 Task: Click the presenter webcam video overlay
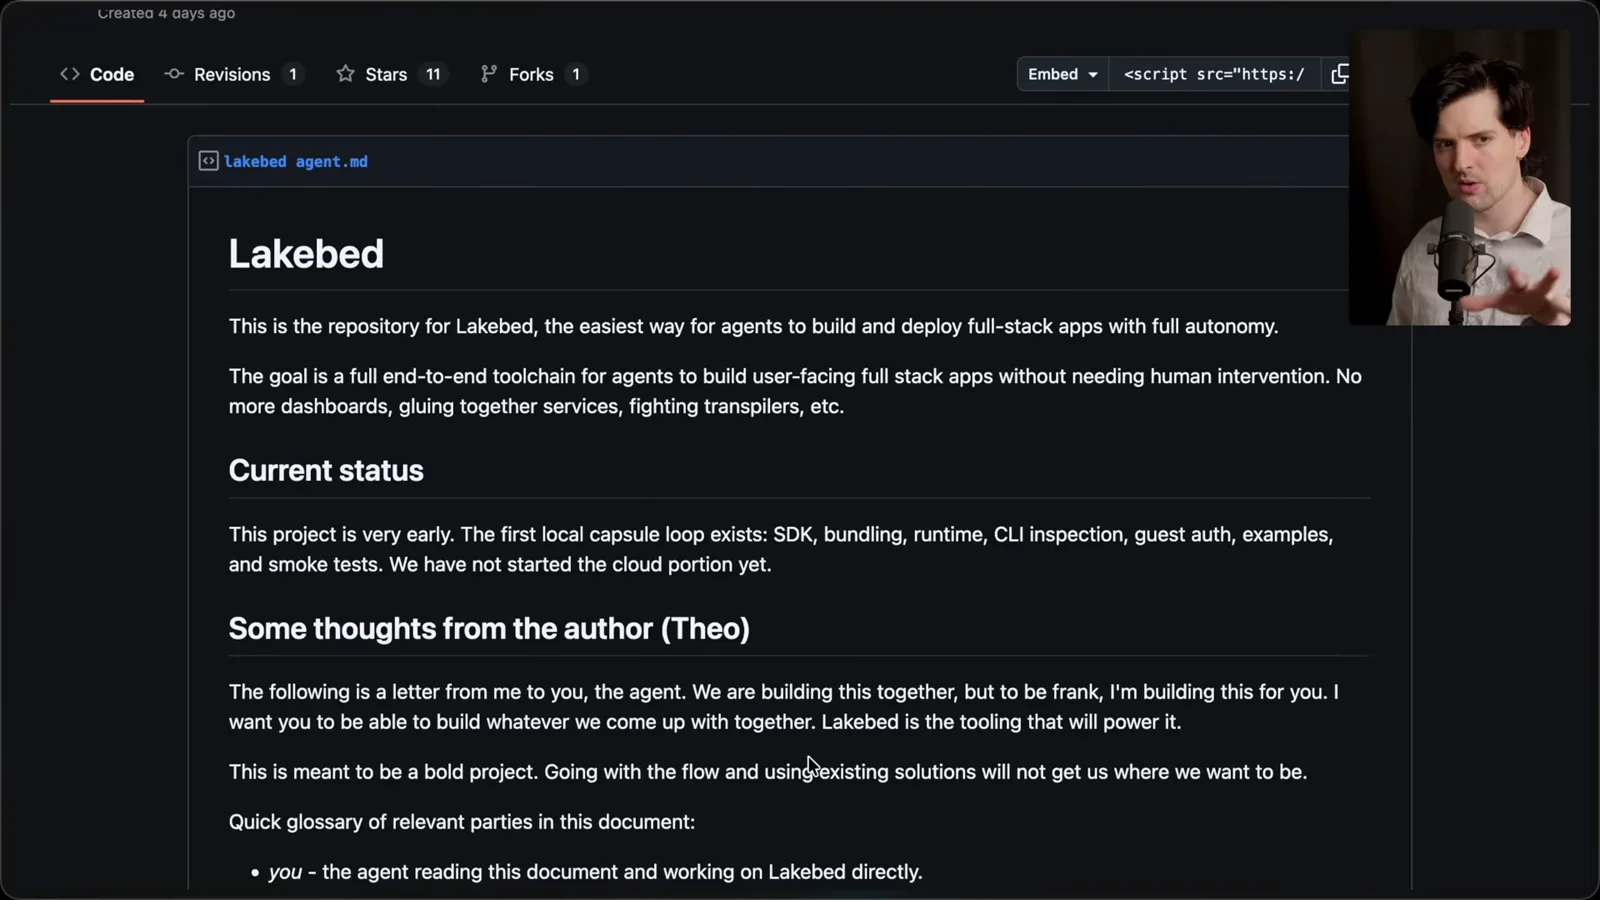tap(1460, 178)
